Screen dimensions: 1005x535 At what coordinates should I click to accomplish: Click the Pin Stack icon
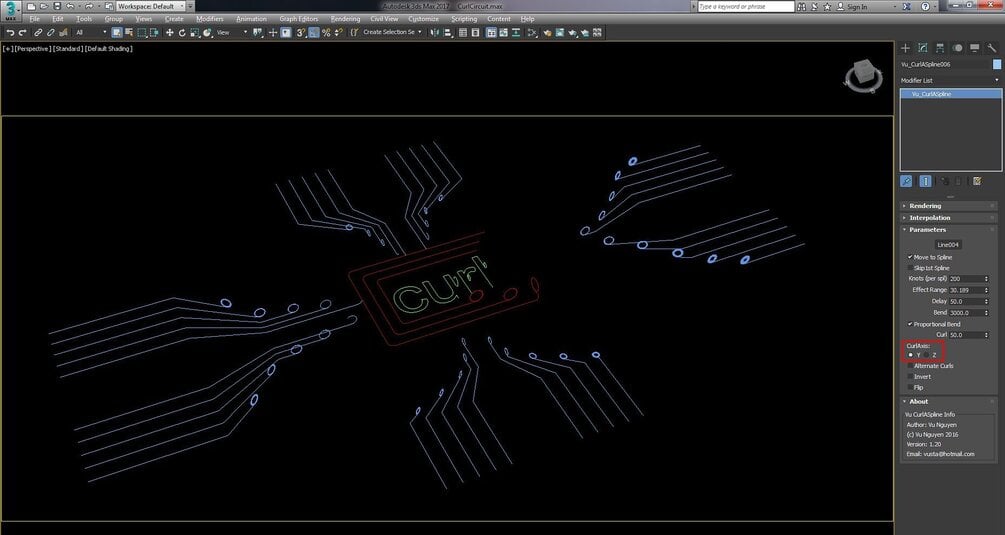coord(906,181)
